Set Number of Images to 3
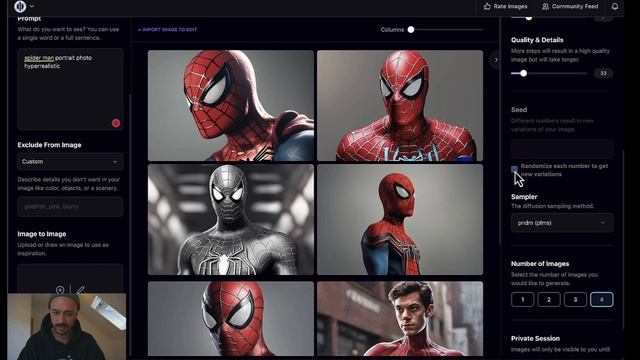Viewport: 640px width, 360px height. 575,300
